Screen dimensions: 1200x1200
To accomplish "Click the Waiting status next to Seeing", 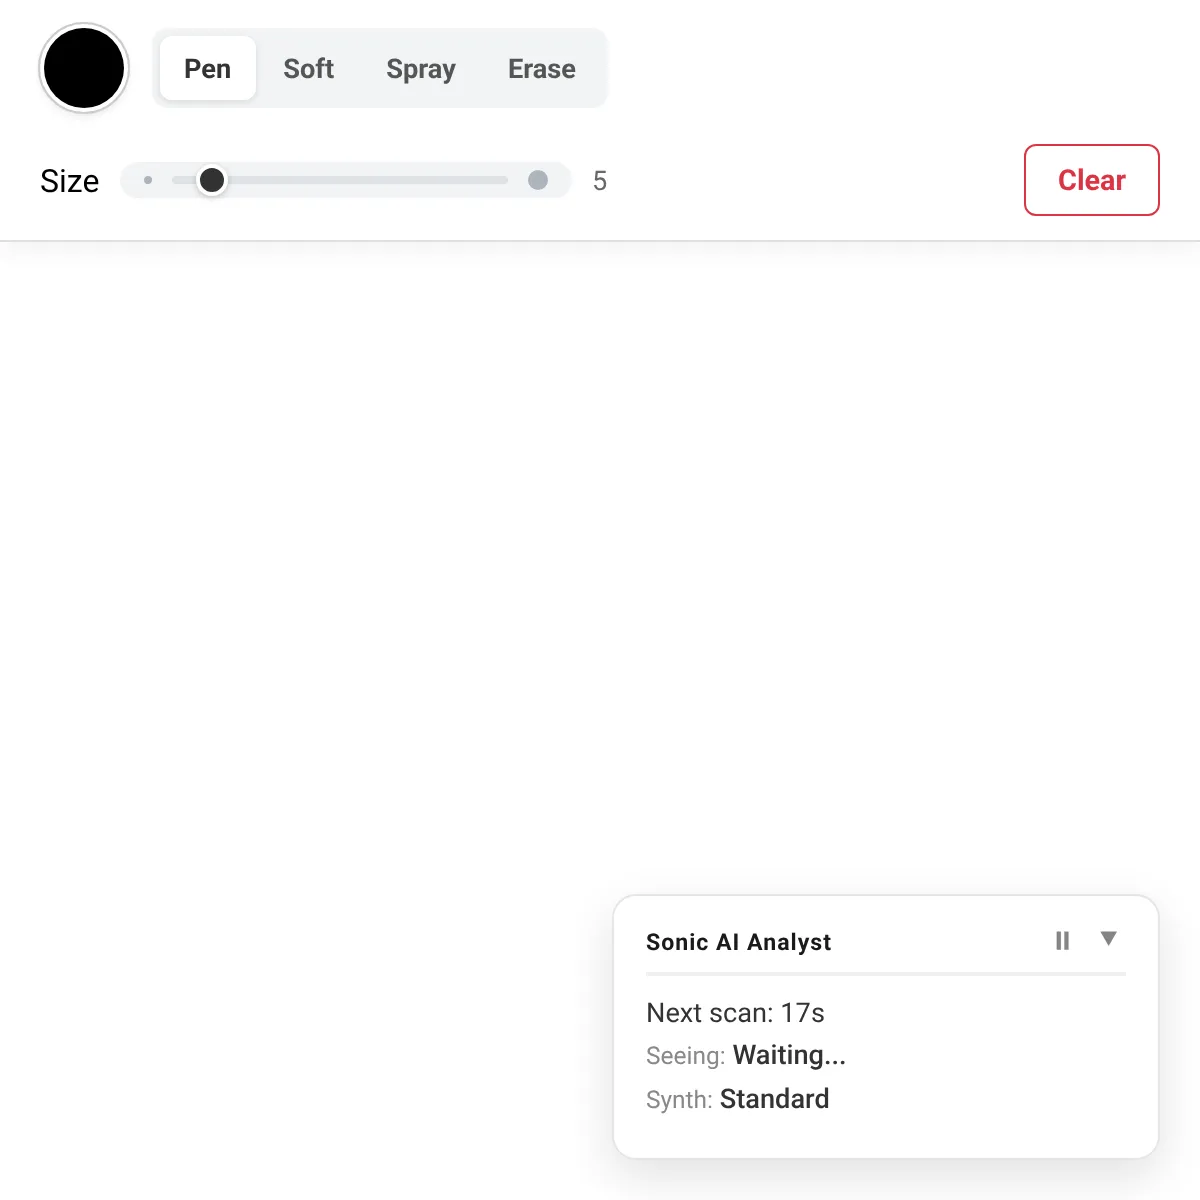I will click(x=789, y=1055).
